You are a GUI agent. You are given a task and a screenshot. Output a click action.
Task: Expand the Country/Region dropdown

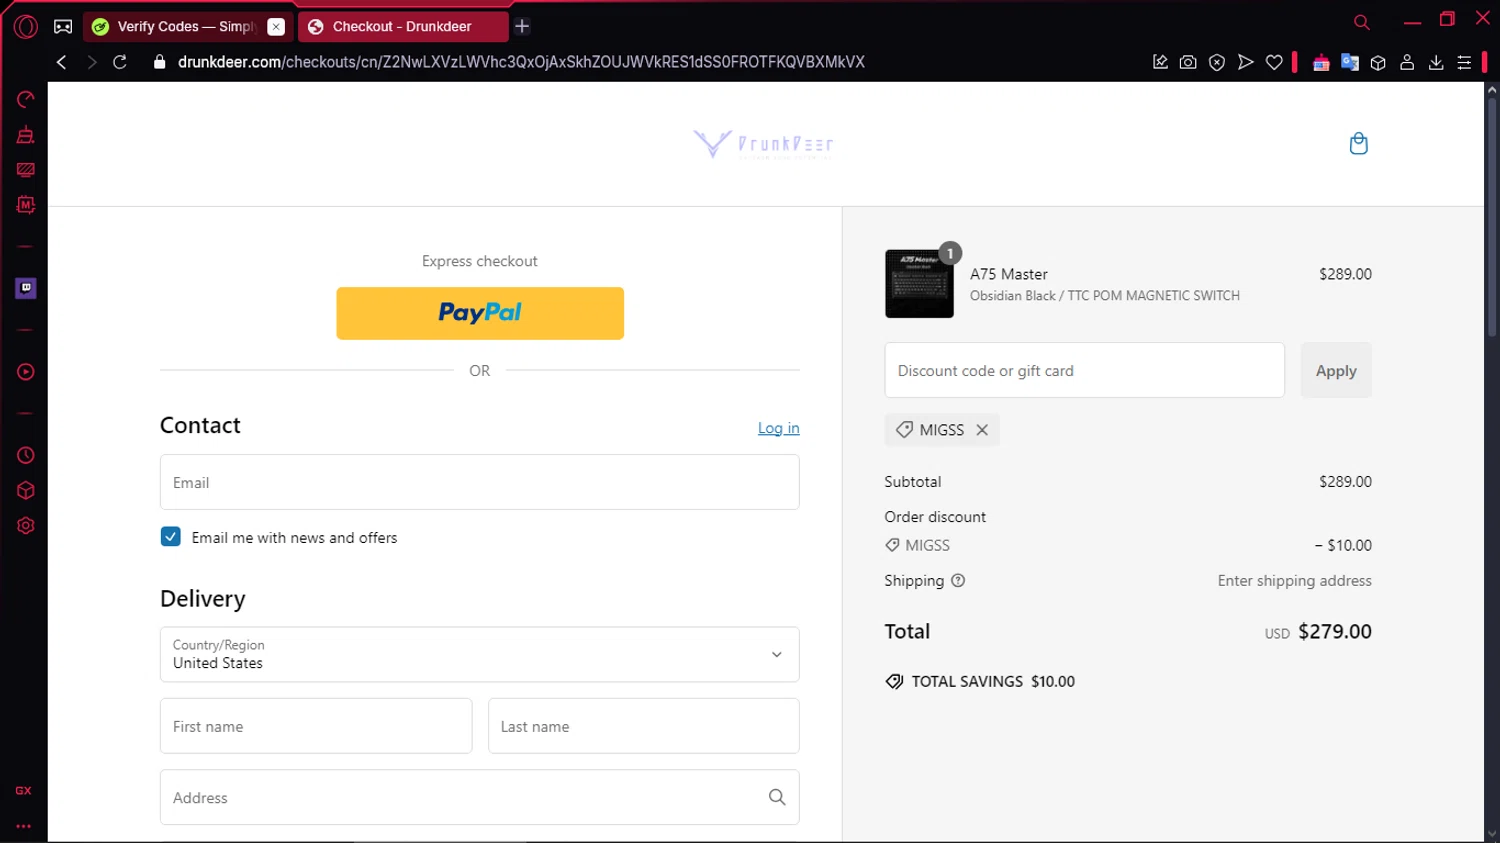pyautogui.click(x=480, y=654)
